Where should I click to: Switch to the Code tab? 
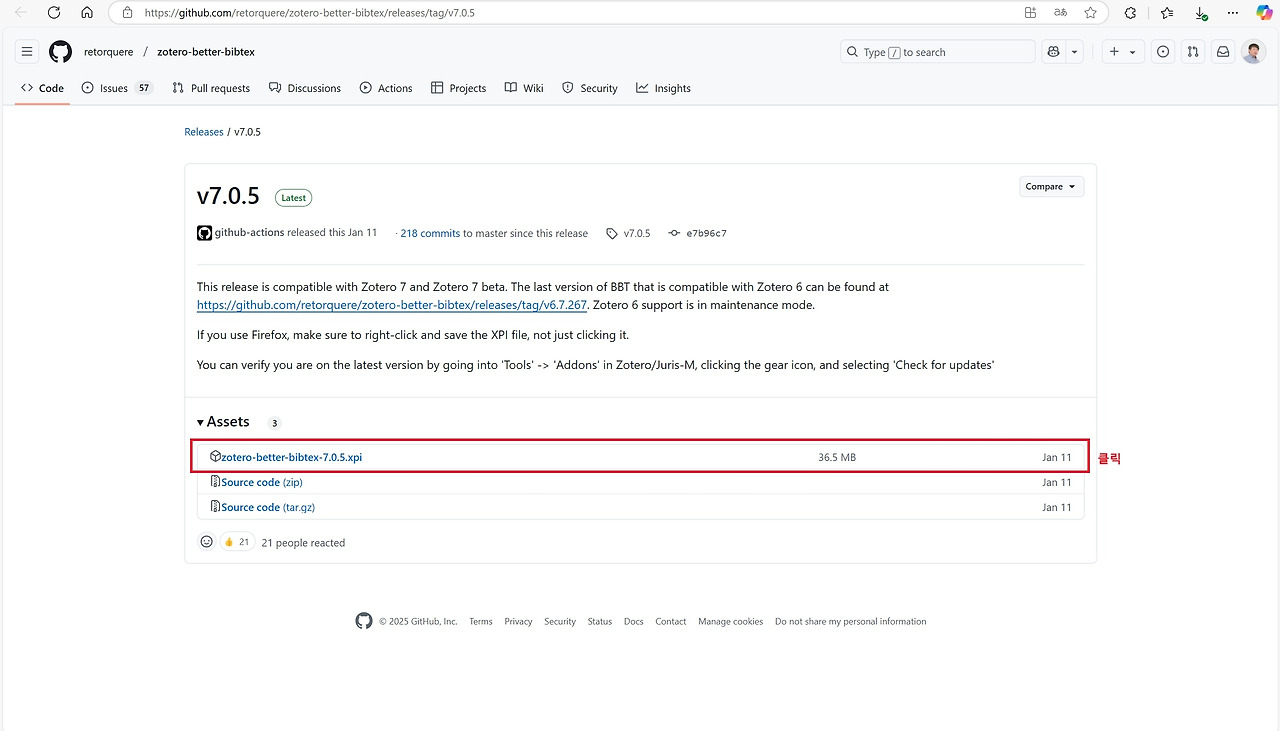pyautogui.click(x=43, y=88)
